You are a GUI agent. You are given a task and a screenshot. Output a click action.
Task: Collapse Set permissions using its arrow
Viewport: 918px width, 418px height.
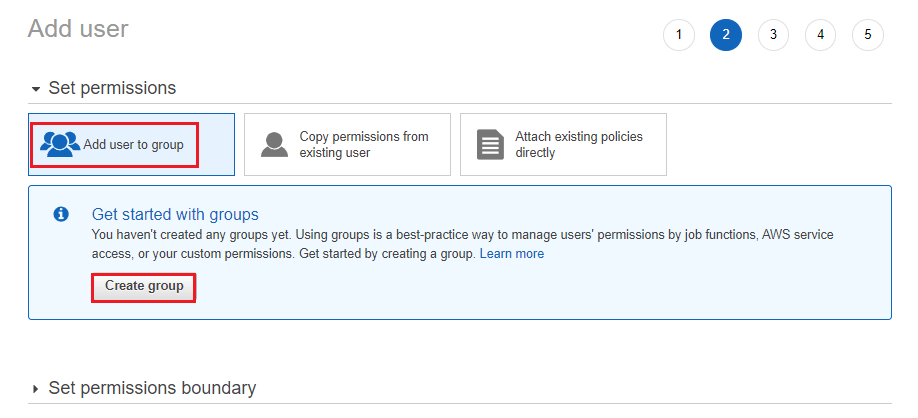pyautogui.click(x=36, y=89)
